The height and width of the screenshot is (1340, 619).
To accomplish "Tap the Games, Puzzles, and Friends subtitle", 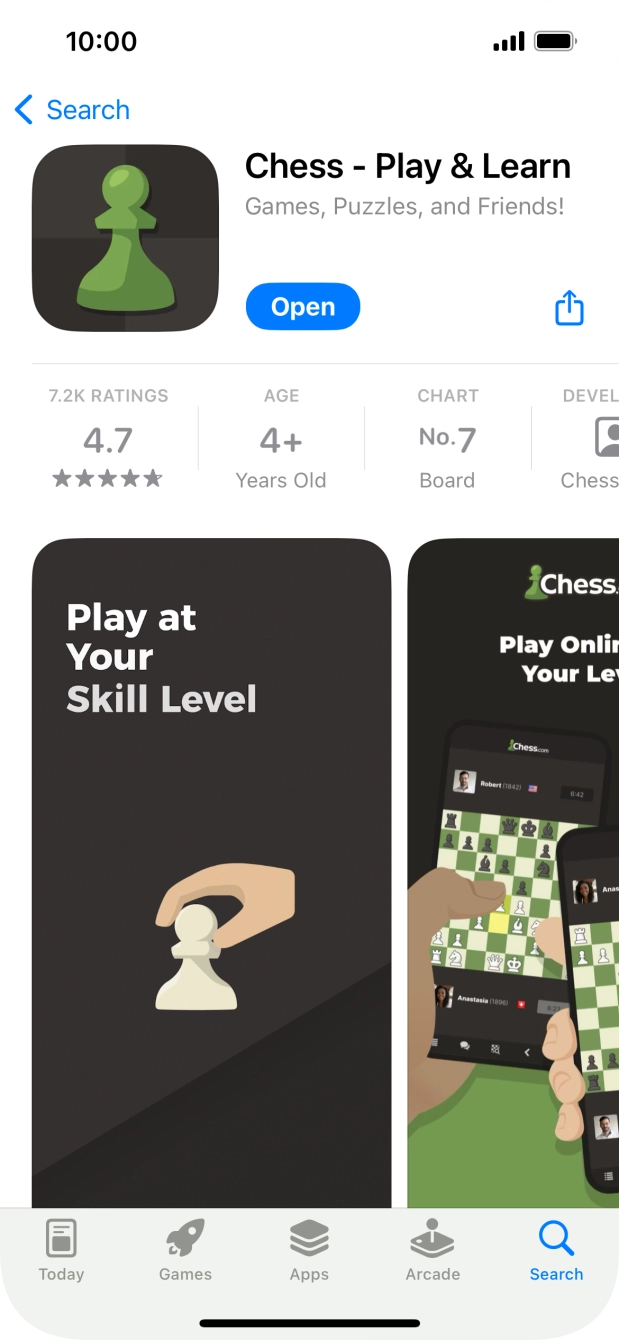I will pyautogui.click(x=405, y=206).
